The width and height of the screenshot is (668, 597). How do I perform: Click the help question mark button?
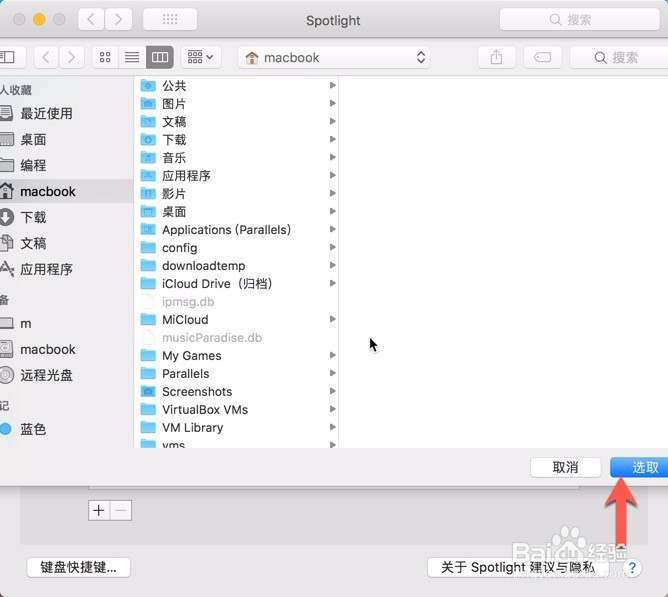(x=632, y=568)
